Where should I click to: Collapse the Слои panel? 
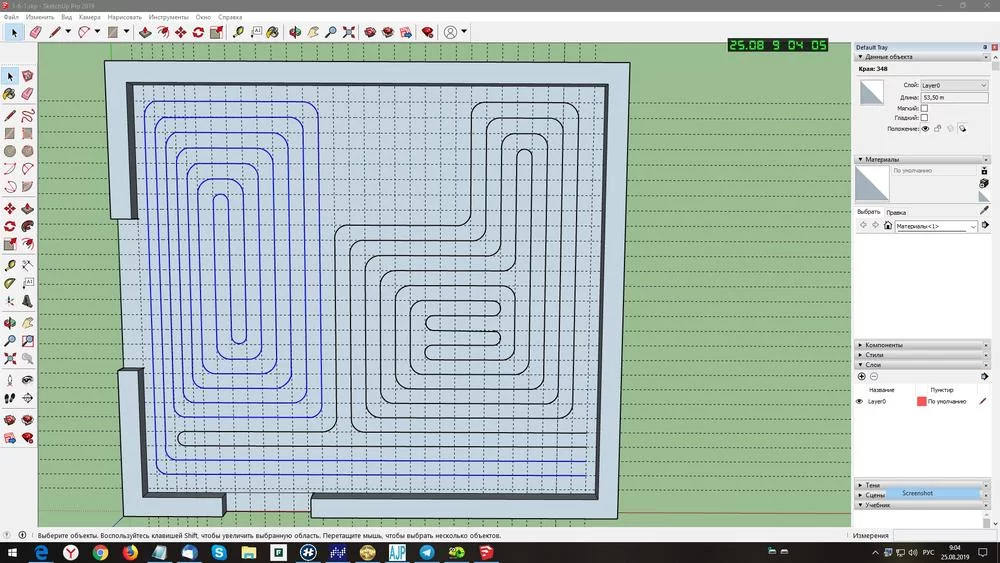[x=860, y=365]
